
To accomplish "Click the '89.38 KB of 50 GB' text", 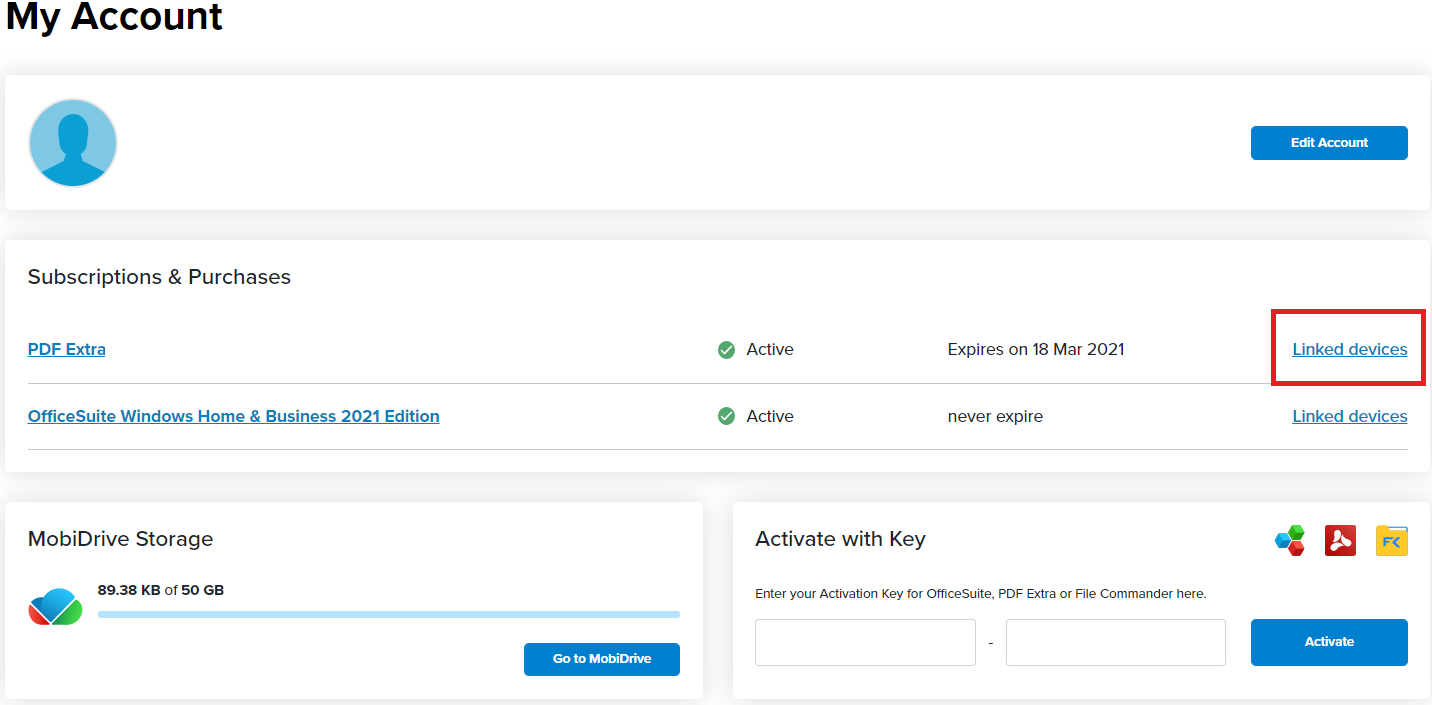I will [x=161, y=590].
